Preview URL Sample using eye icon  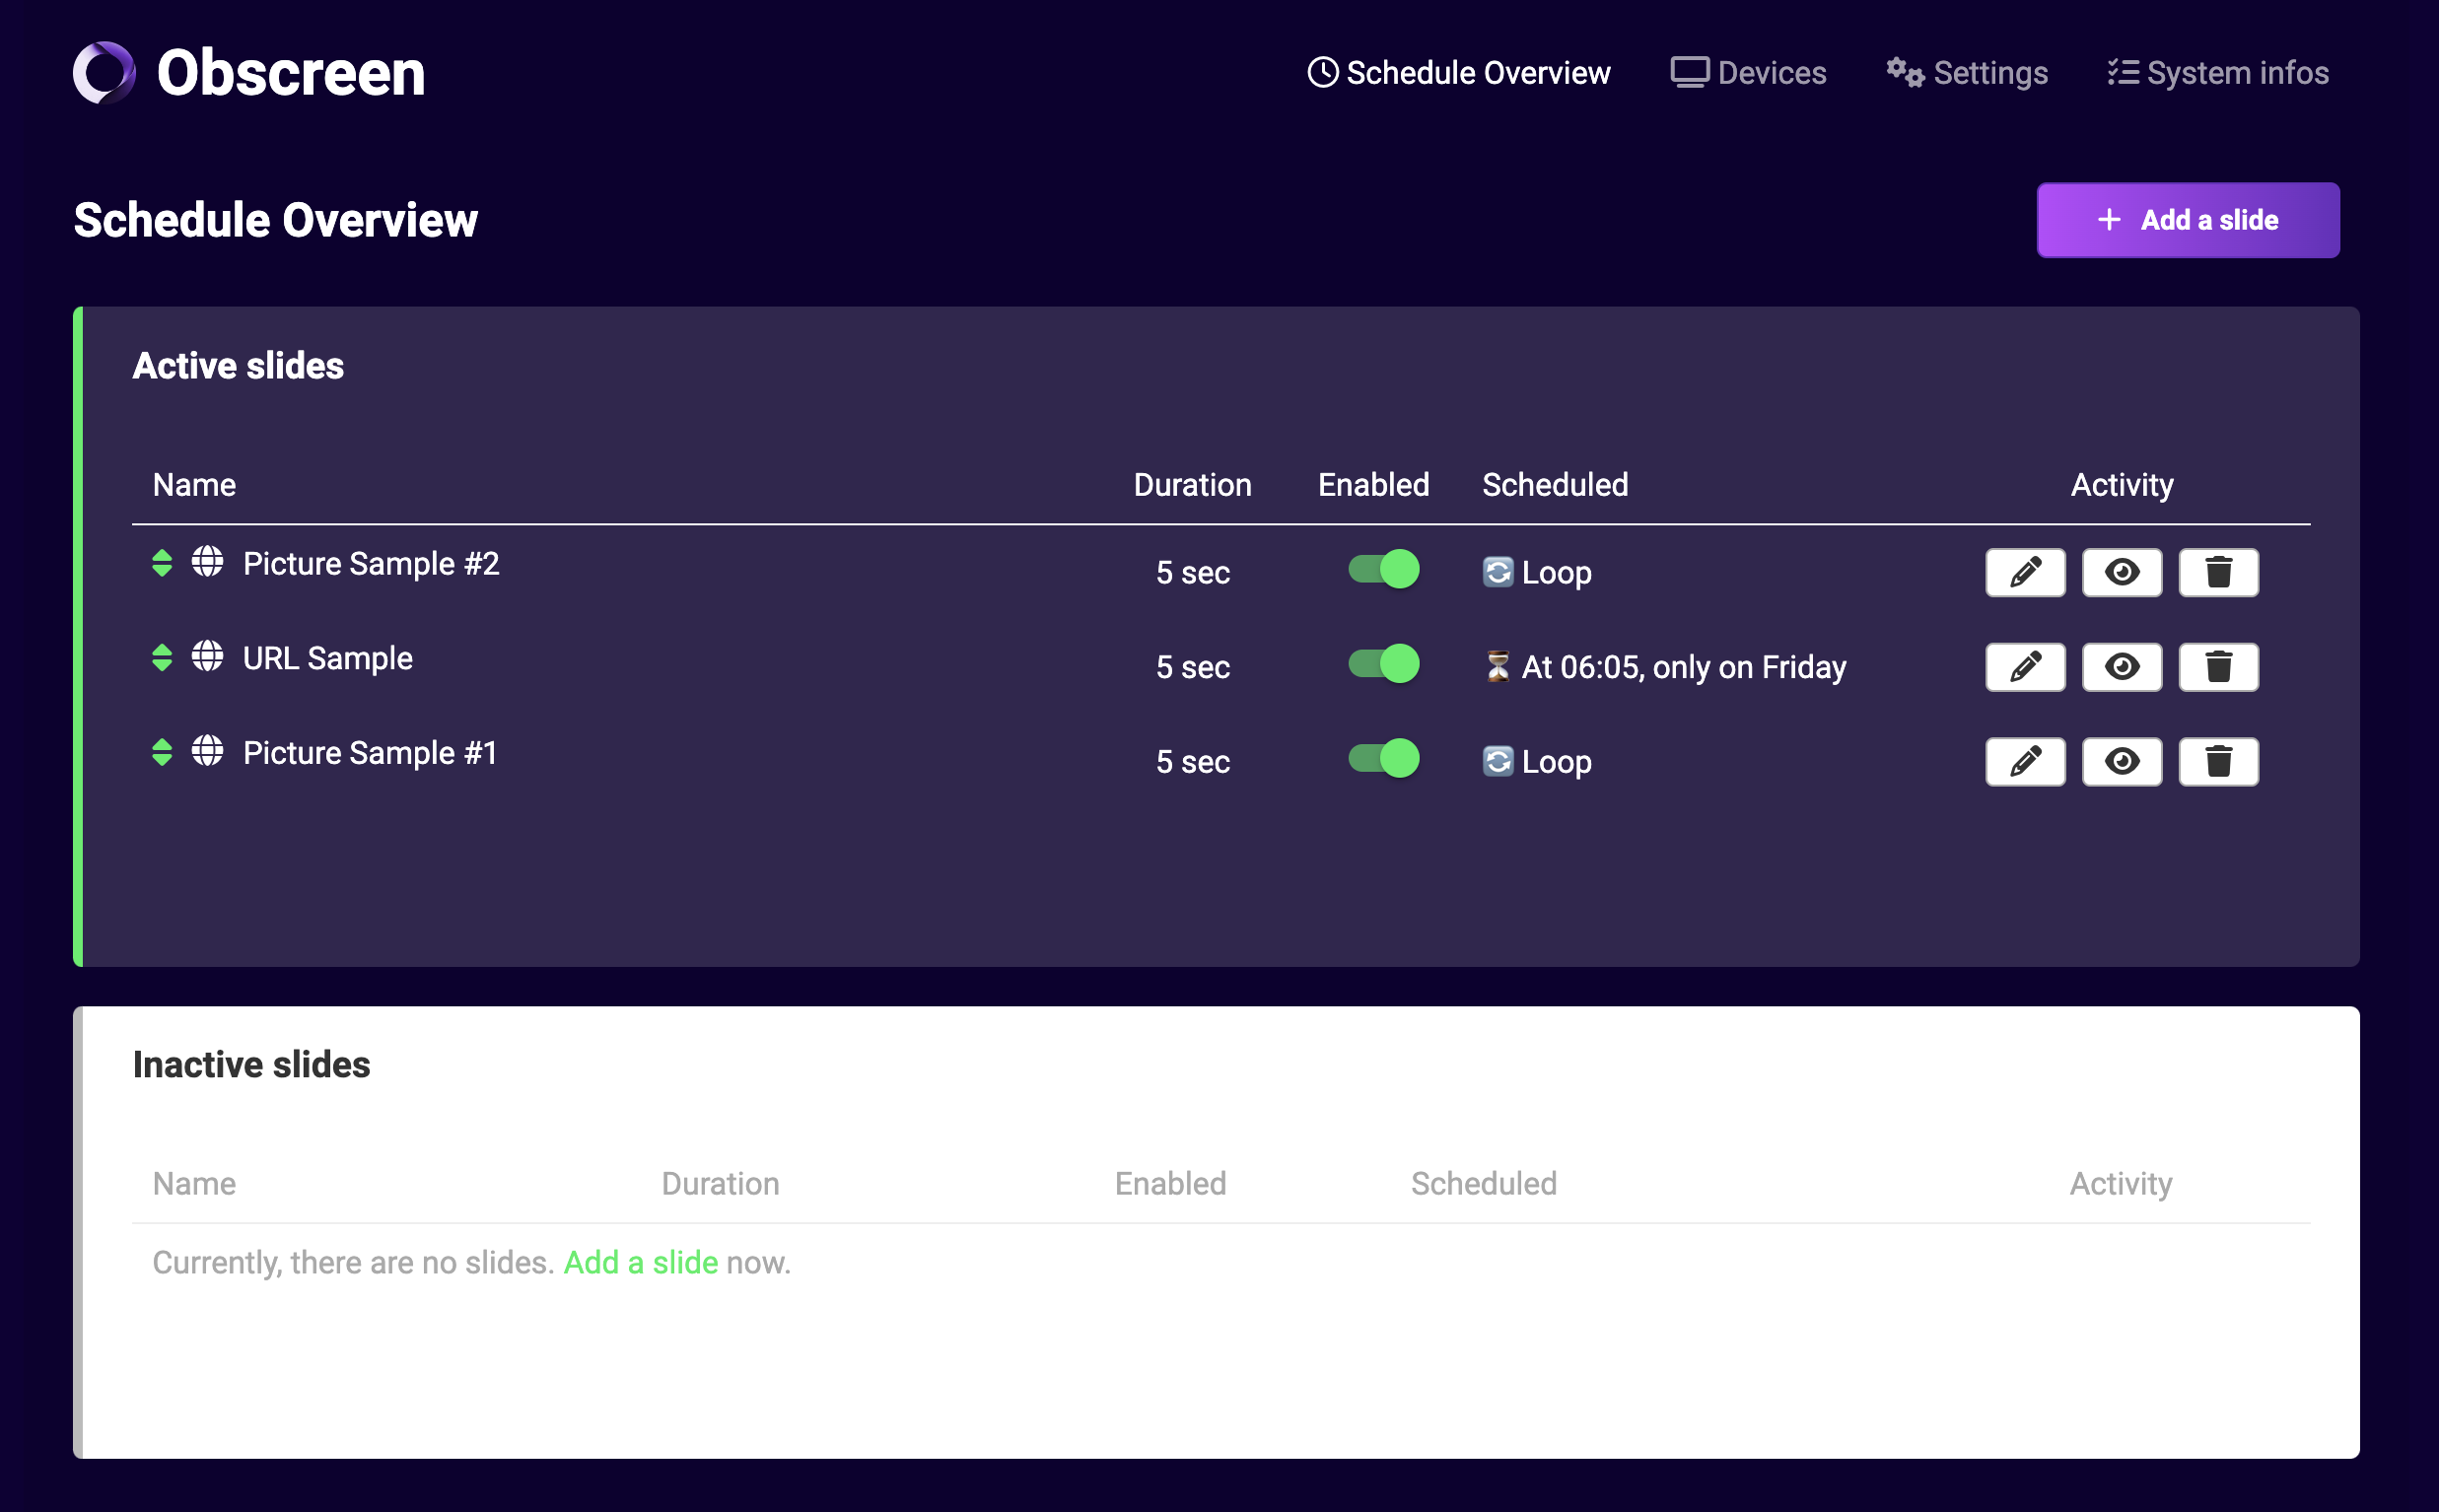click(x=2121, y=667)
